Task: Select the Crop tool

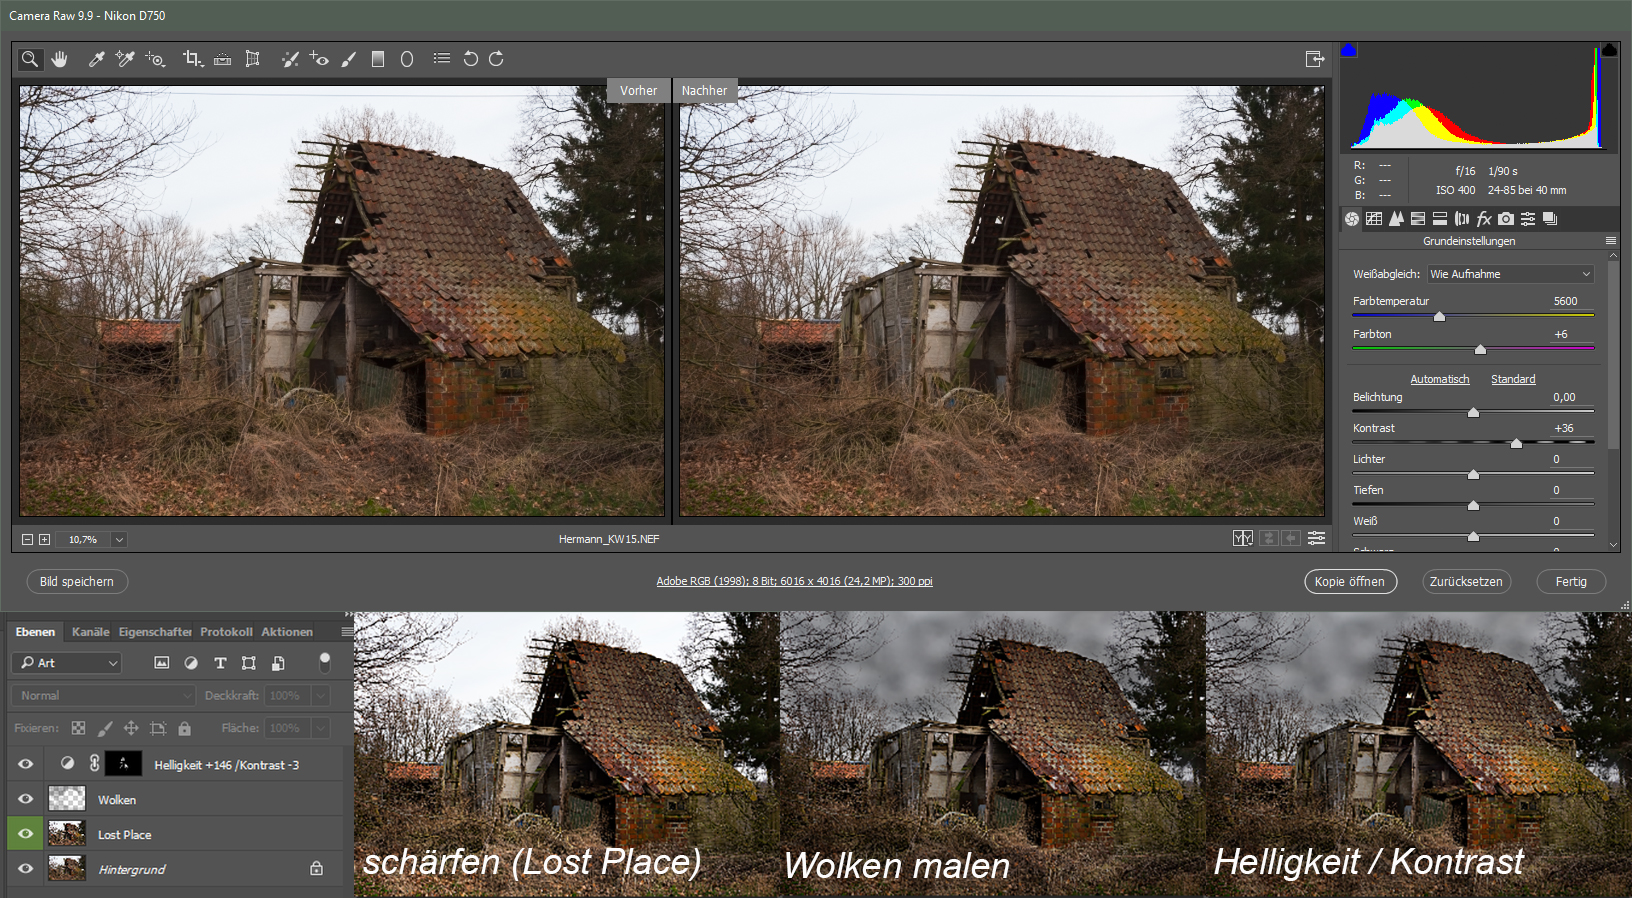Action: point(193,59)
